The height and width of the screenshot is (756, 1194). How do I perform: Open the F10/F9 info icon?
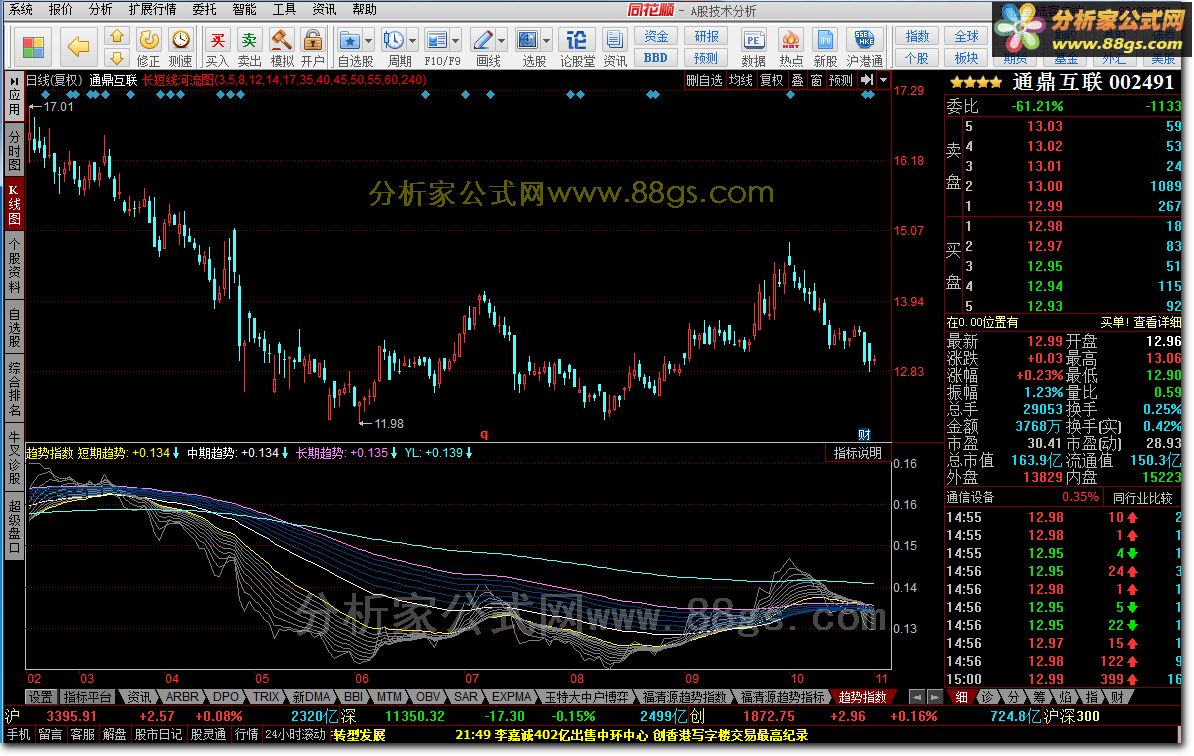tap(437, 40)
